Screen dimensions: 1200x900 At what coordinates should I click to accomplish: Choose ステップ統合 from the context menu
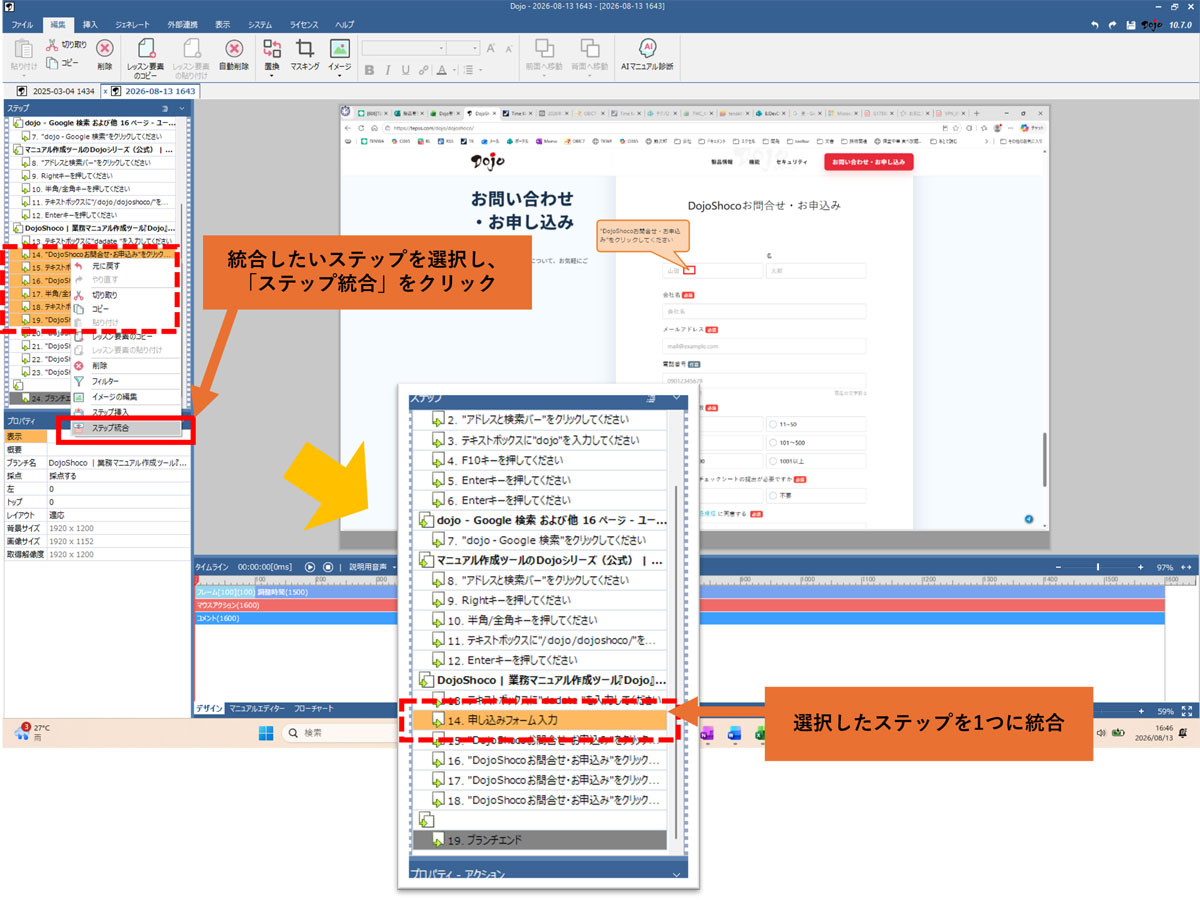tap(127, 428)
